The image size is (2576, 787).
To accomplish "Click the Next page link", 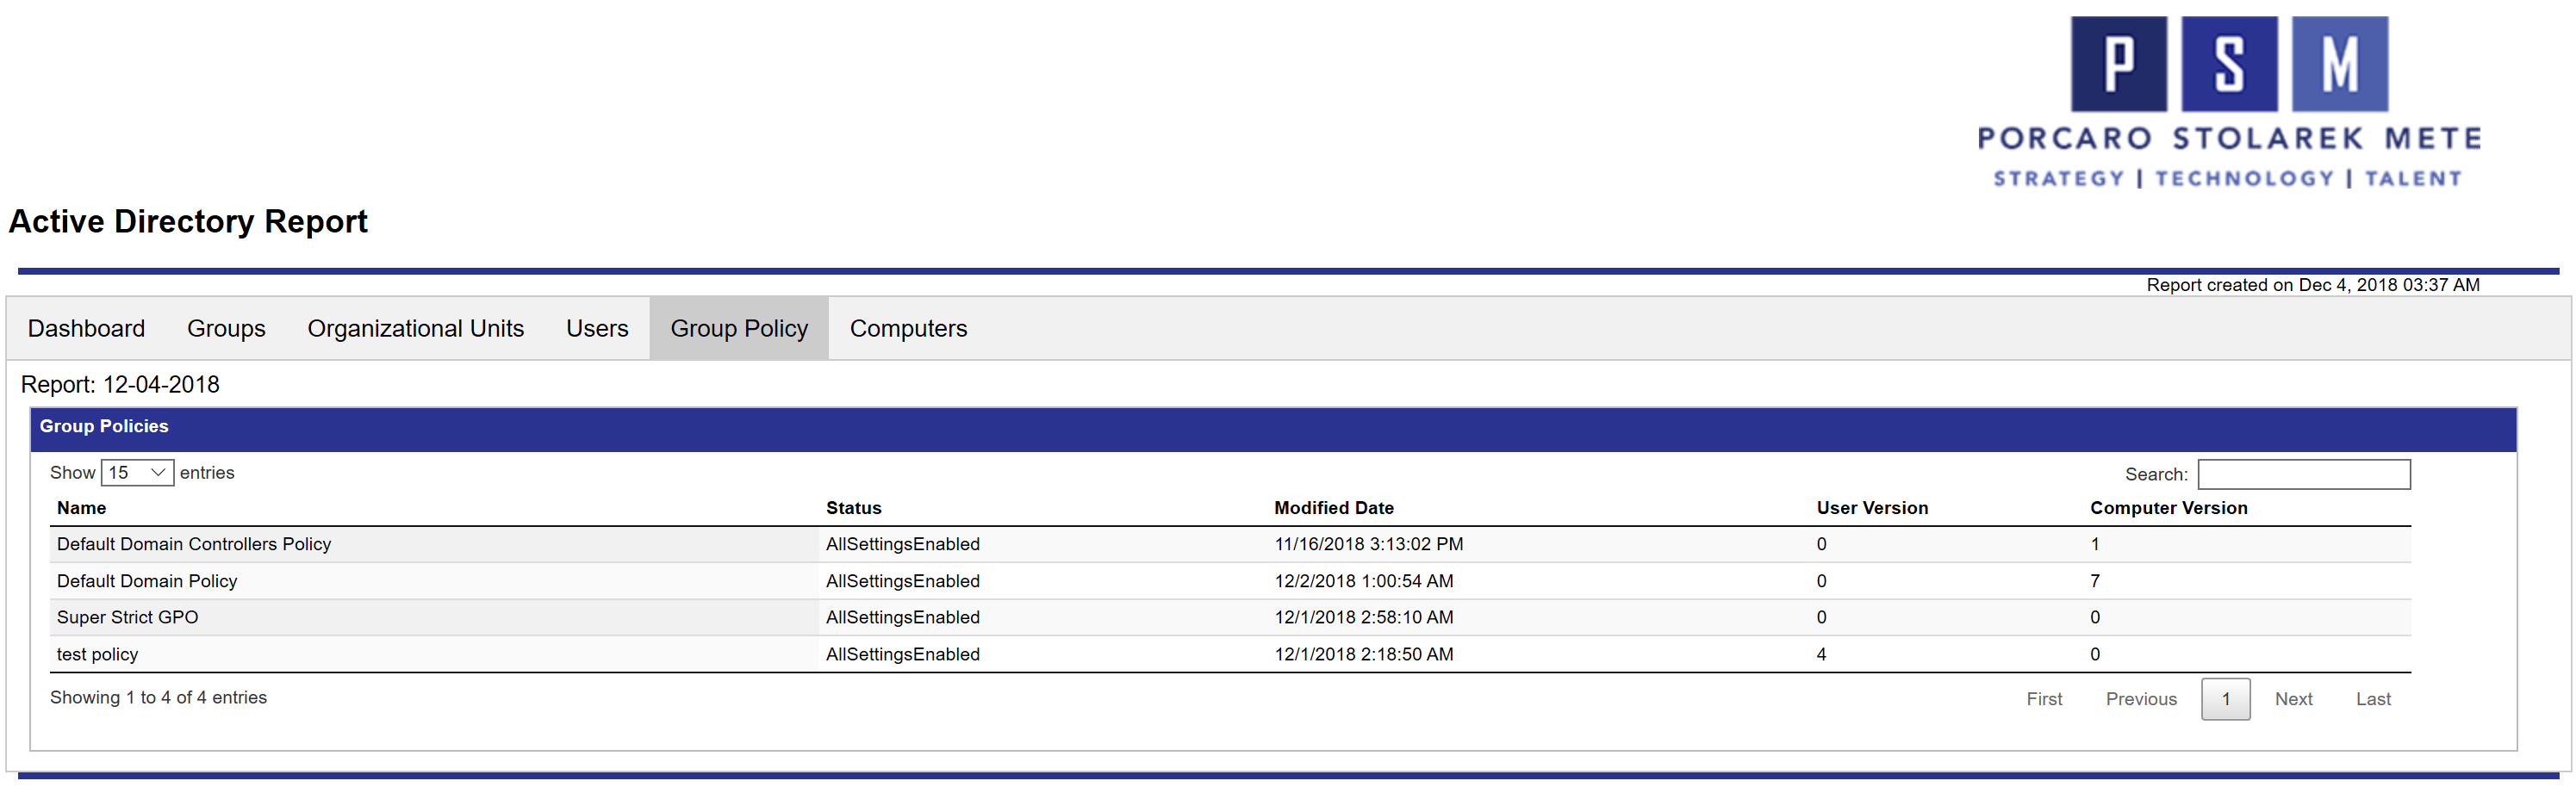I will coord(2293,699).
